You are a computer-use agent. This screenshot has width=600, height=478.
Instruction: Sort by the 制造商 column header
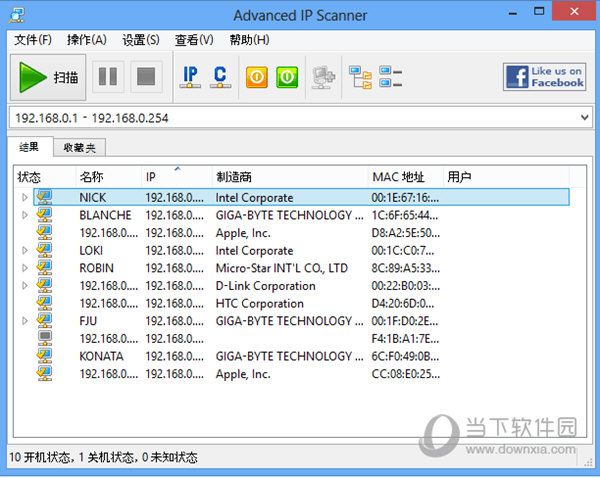click(x=290, y=177)
